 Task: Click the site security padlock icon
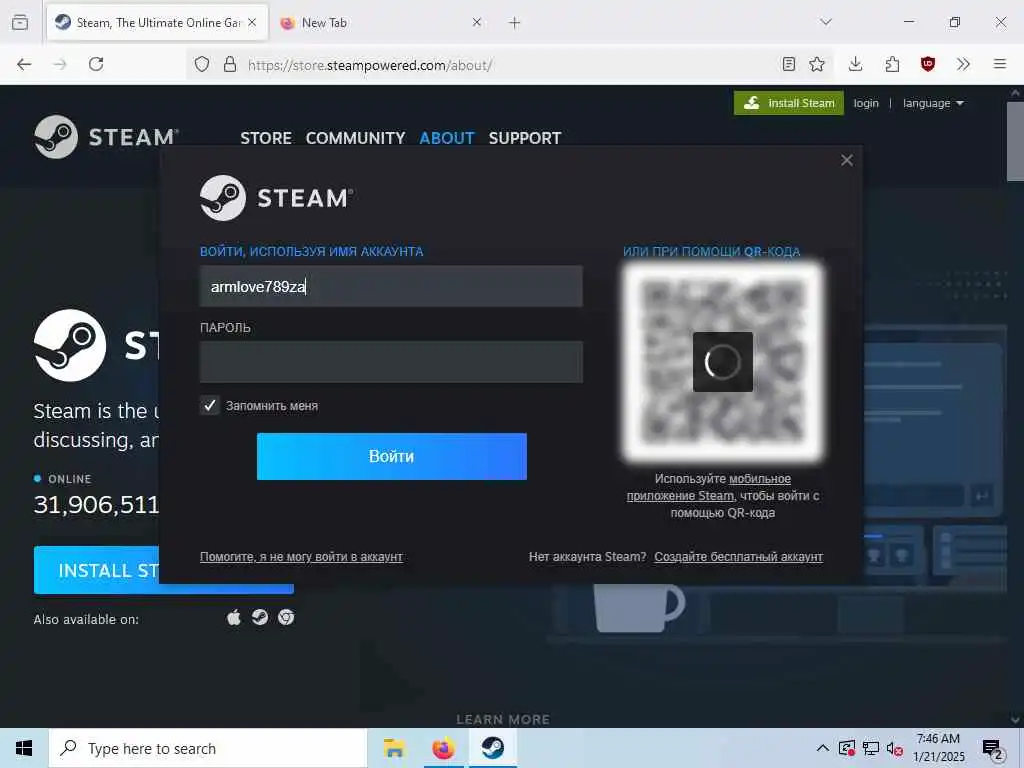click(229, 64)
